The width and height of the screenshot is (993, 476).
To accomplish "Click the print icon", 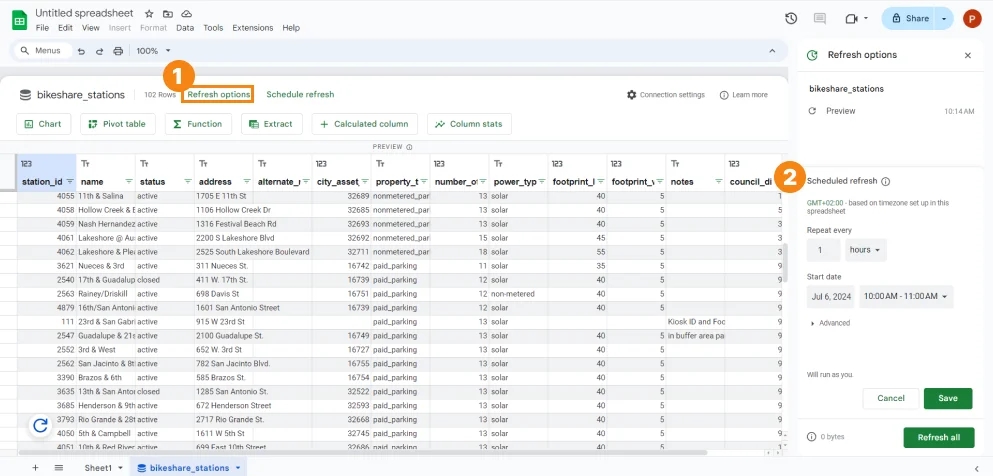I will [x=117, y=51].
